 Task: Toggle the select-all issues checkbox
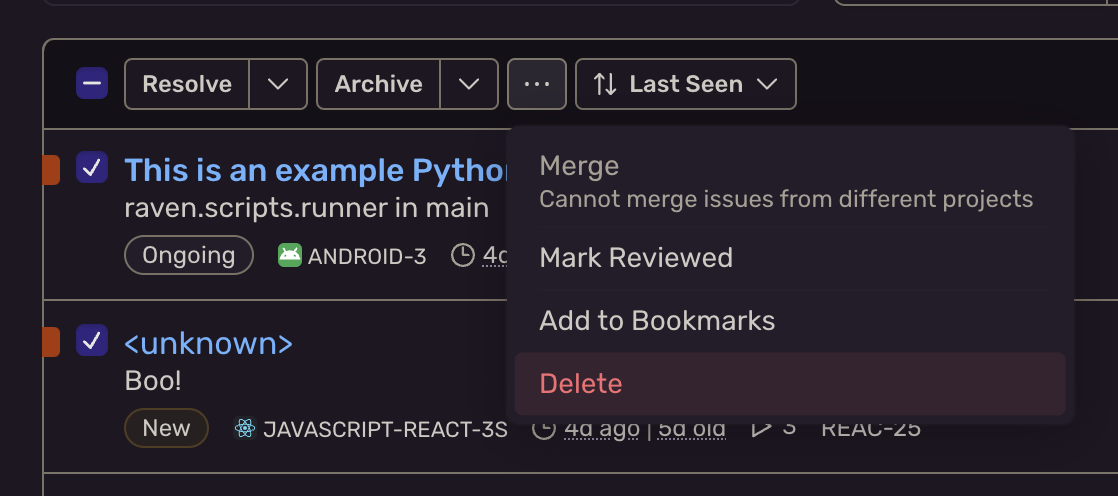tap(92, 83)
